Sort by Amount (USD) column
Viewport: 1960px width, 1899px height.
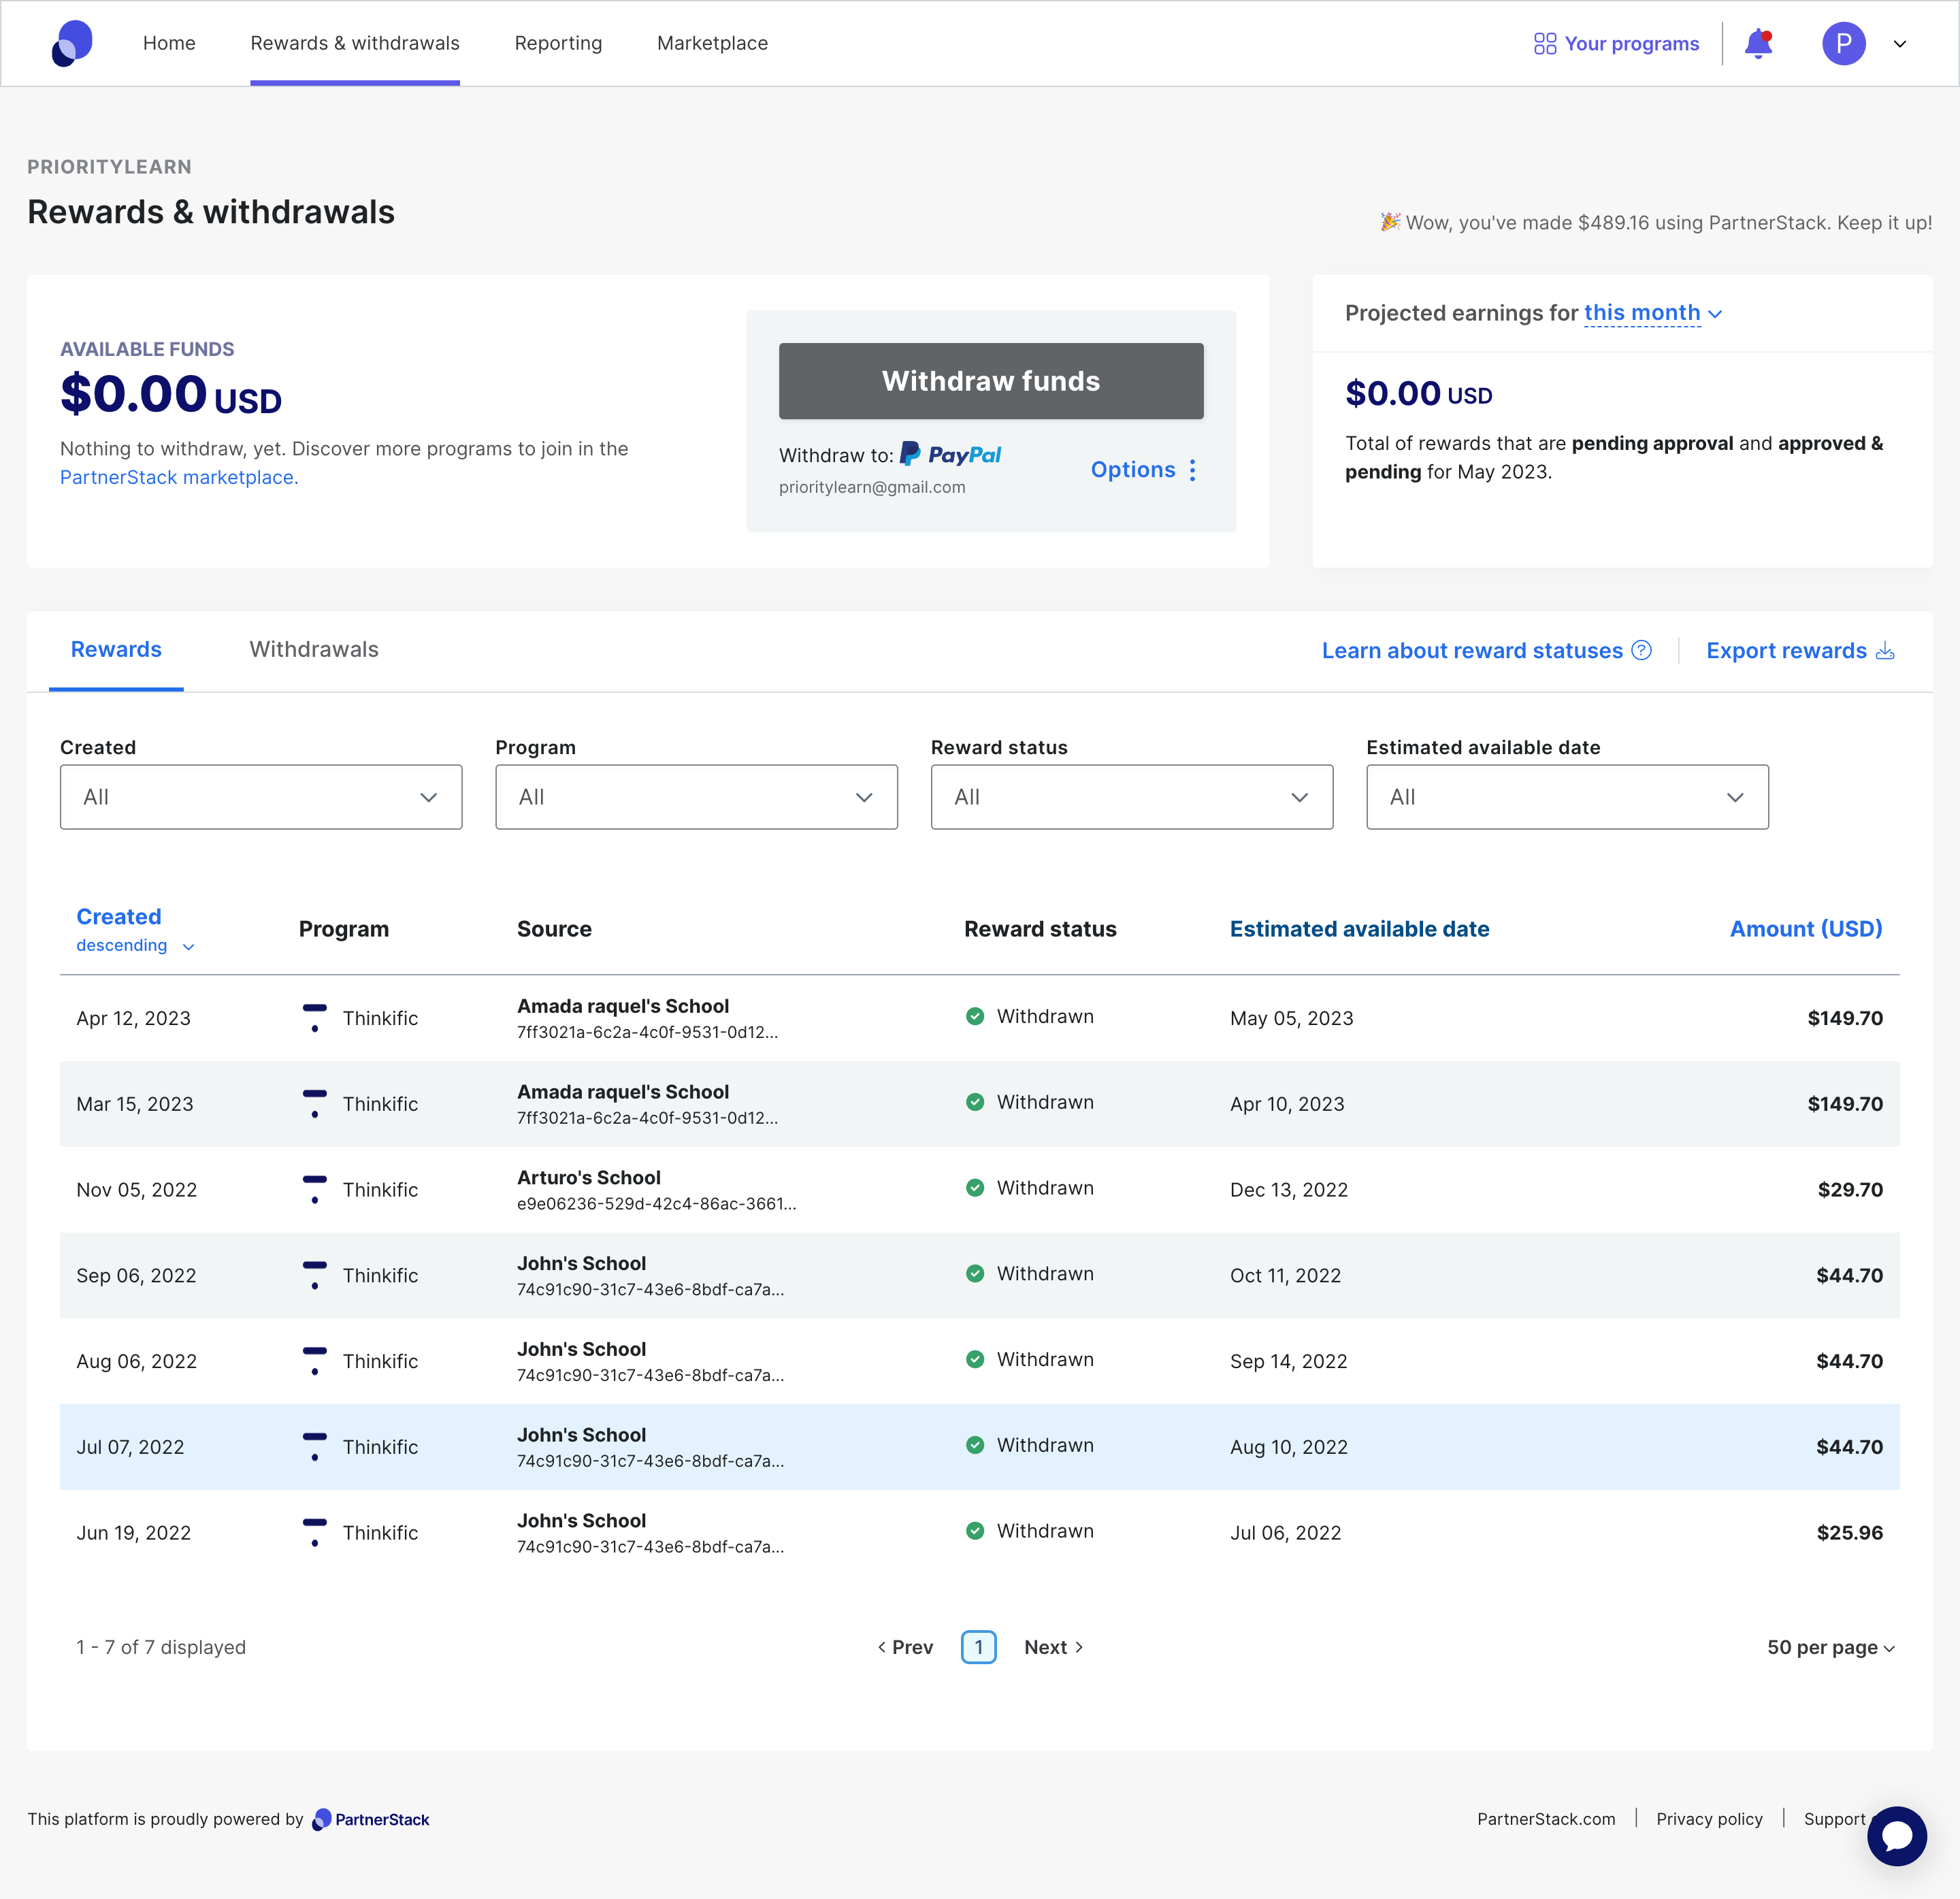(x=1806, y=929)
